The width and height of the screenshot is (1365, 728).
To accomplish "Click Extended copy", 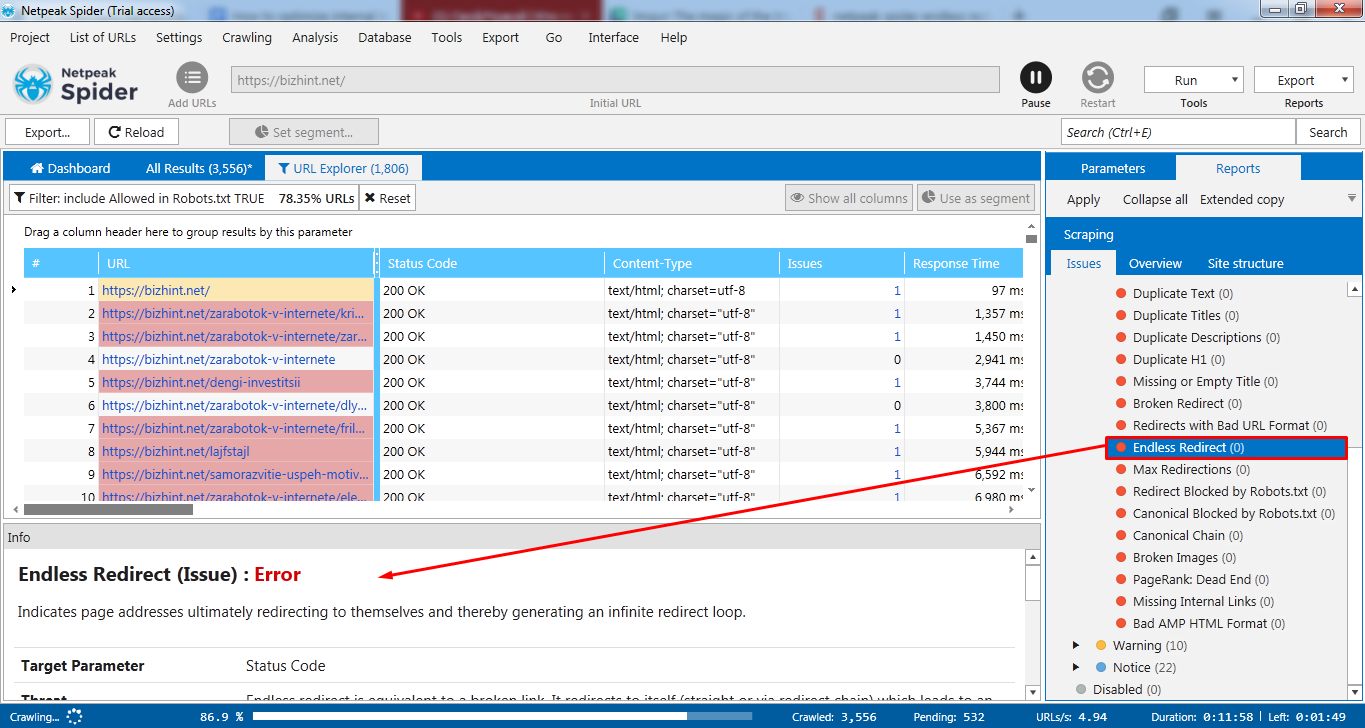I will click(1242, 199).
